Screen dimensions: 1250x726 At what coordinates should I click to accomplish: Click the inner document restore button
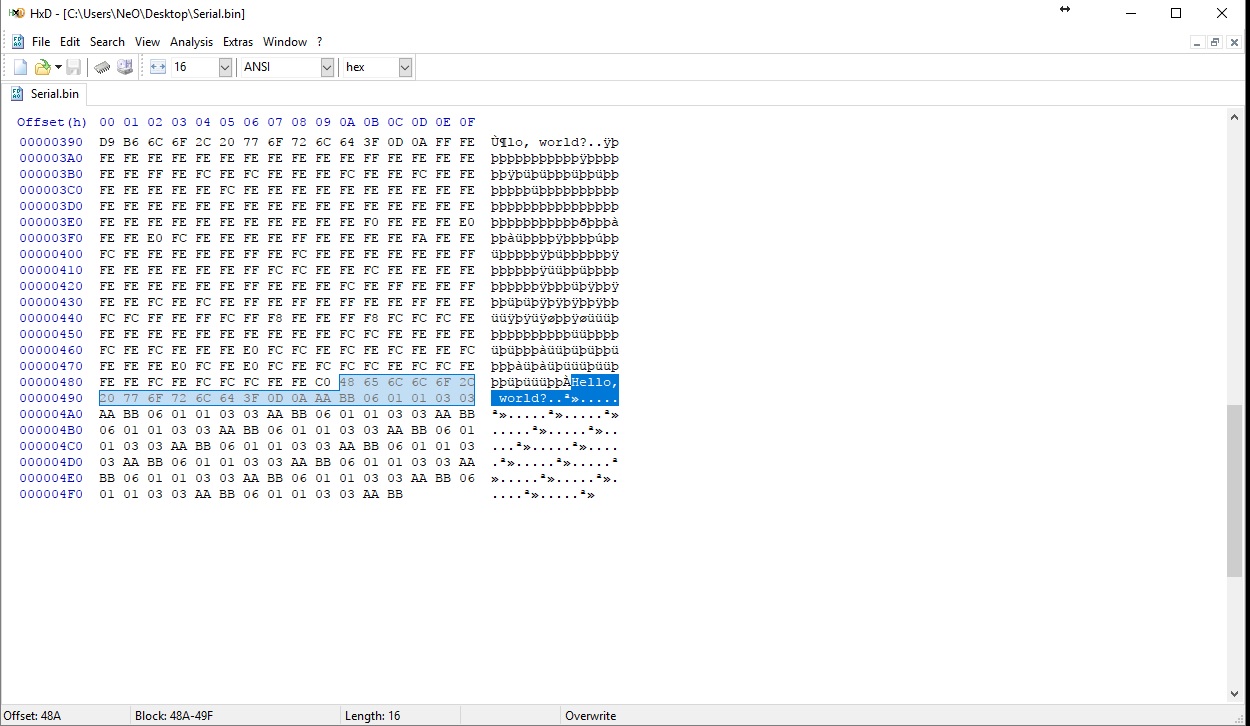pos(1215,42)
